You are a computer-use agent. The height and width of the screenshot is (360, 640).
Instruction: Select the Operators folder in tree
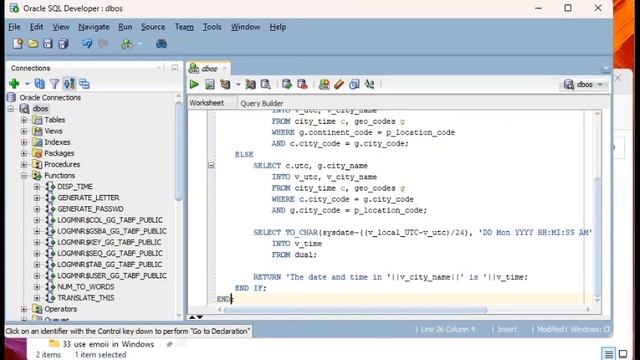pyautogui.click(x=60, y=309)
